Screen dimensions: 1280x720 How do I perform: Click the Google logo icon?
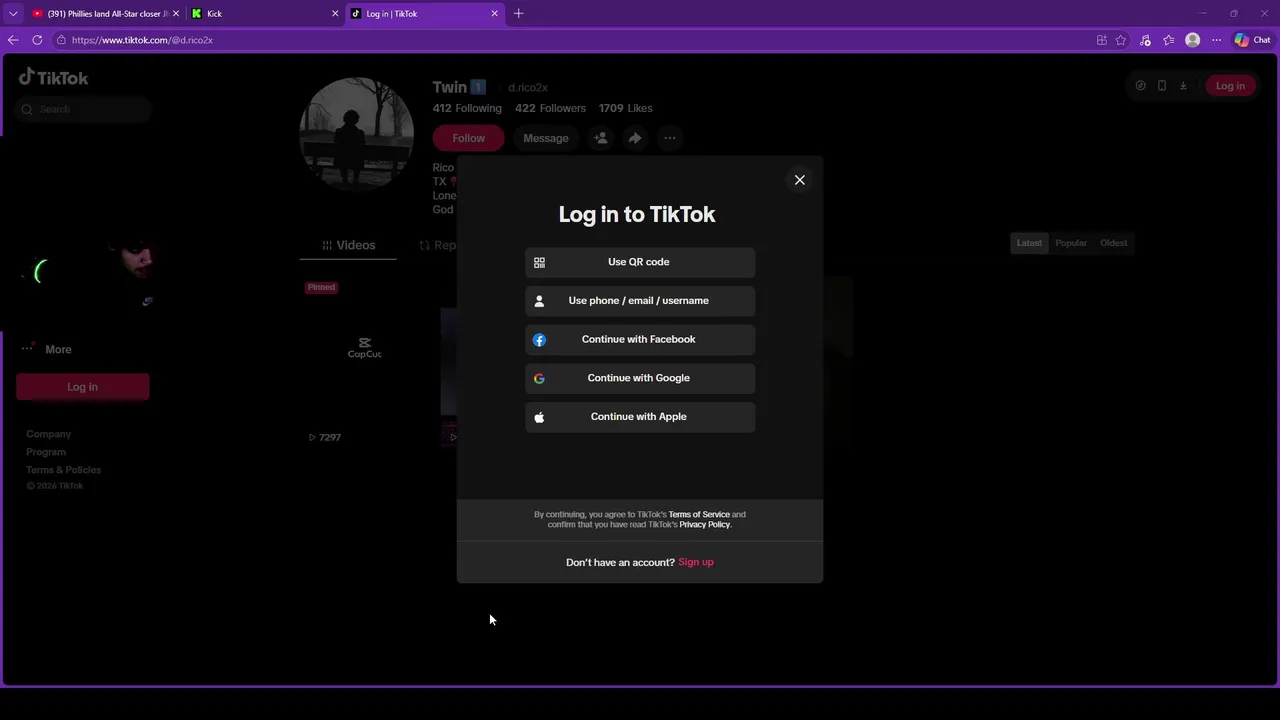pyautogui.click(x=539, y=379)
